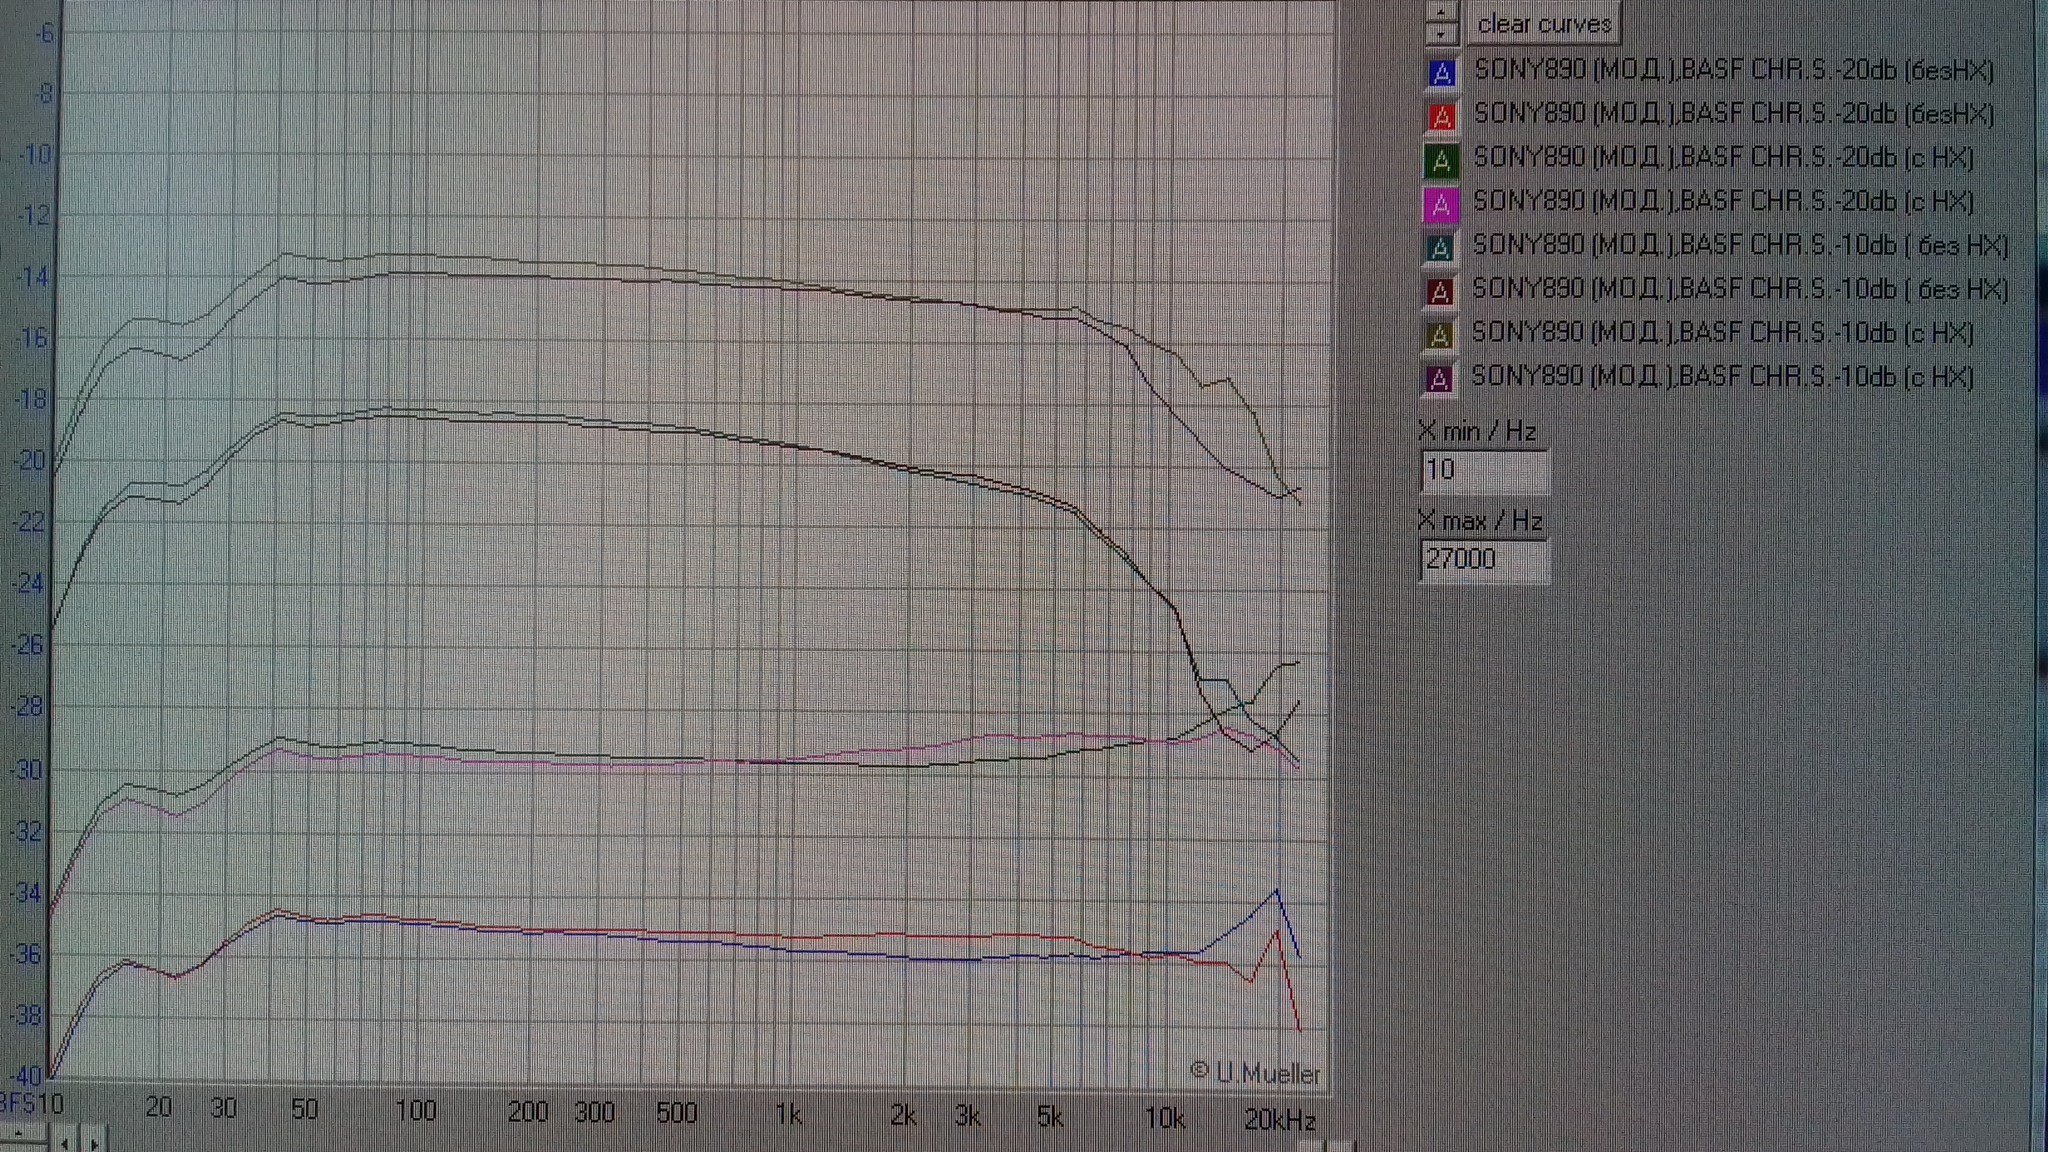Click the down arrow beside clear curves
The height and width of the screenshot is (1152, 2048).
click(1441, 34)
